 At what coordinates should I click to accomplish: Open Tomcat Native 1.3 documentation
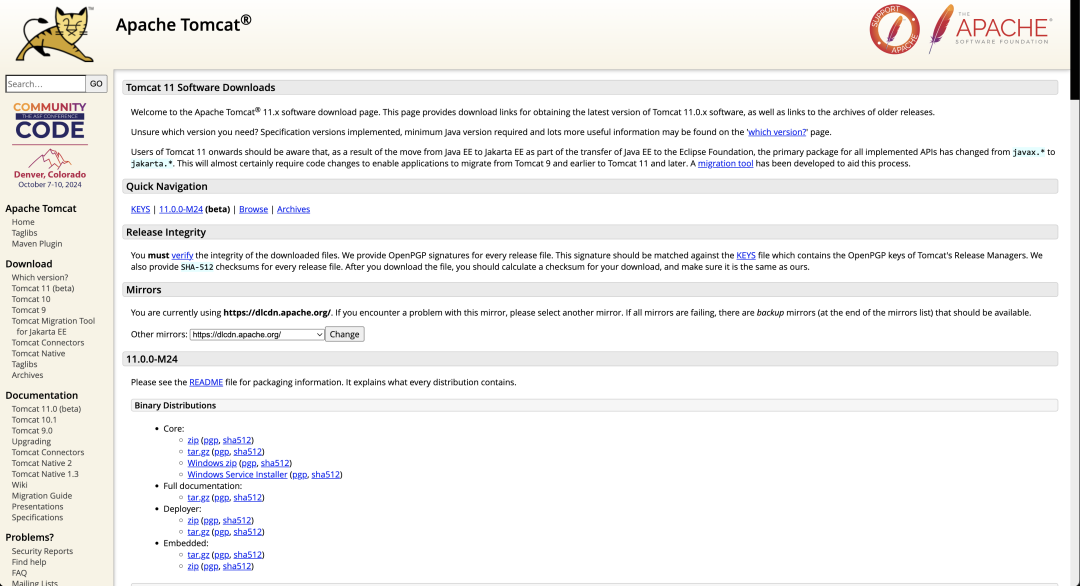pos(45,474)
